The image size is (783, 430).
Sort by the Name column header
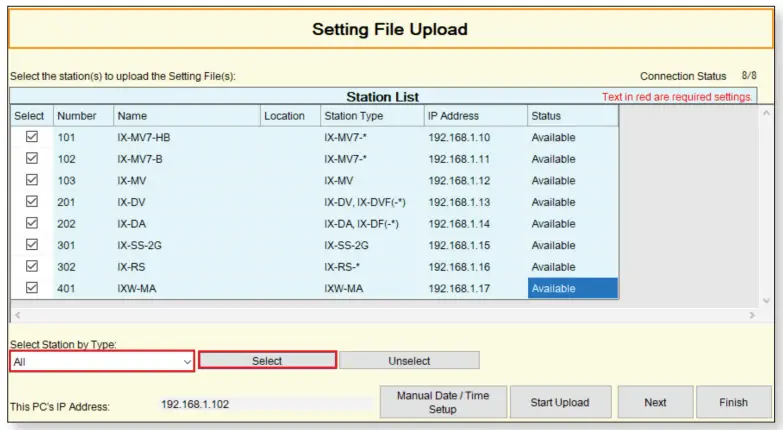point(187,116)
